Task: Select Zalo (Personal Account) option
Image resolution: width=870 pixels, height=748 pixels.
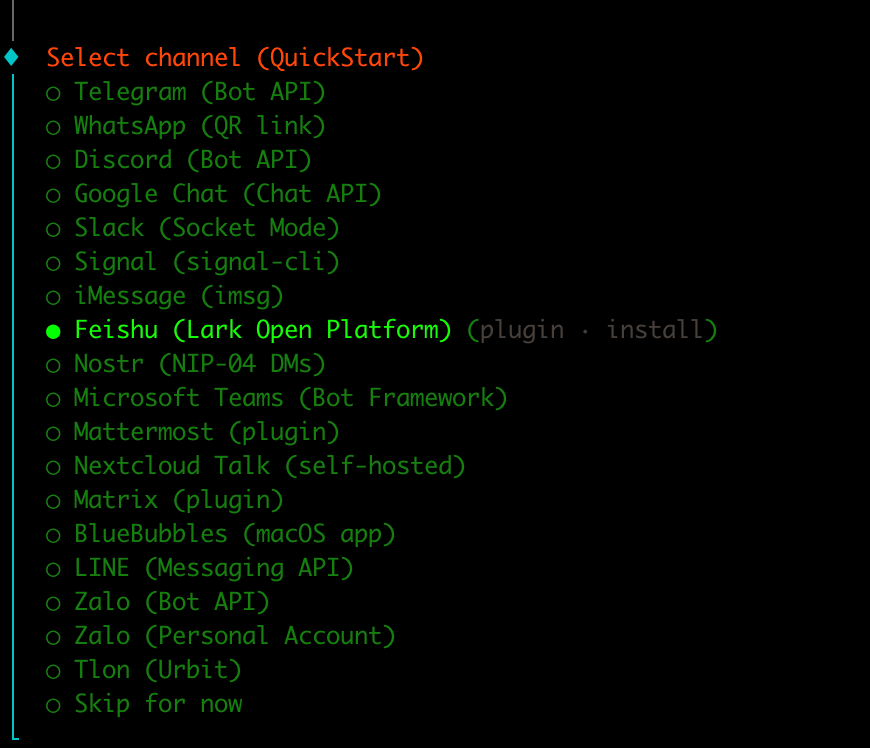Action: (234, 636)
